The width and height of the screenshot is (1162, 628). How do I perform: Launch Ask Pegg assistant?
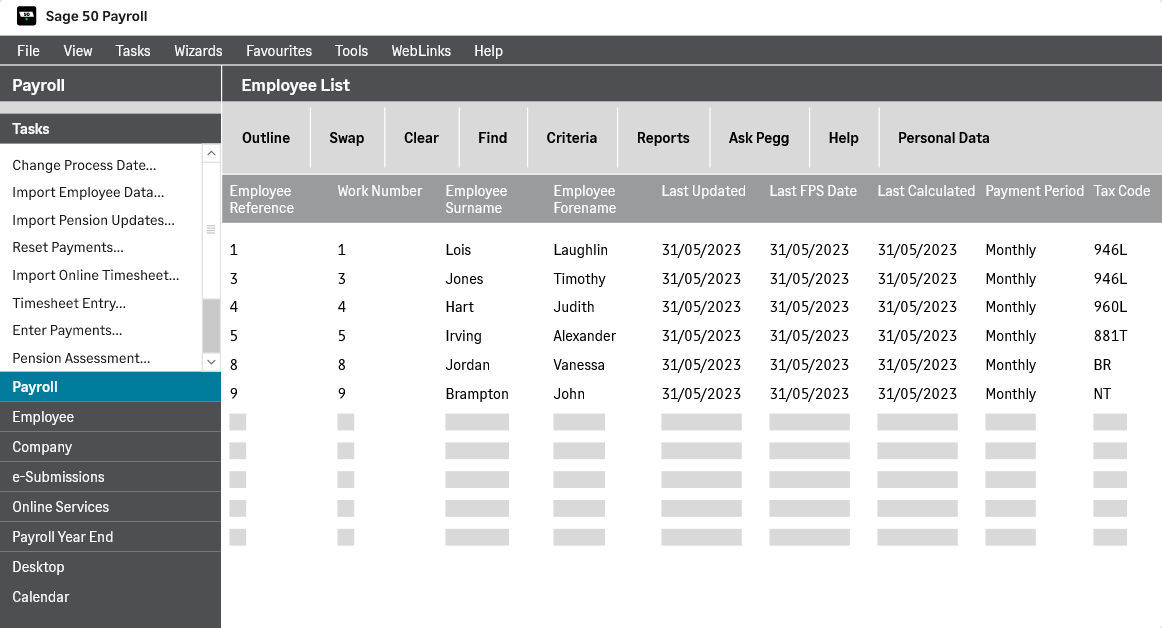(759, 137)
